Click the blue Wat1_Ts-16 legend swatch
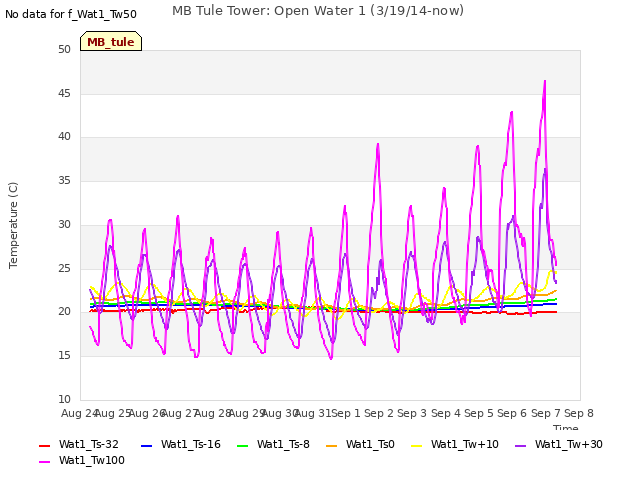Image resolution: width=640 pixels, height=480 pixels. pos(146,445)
